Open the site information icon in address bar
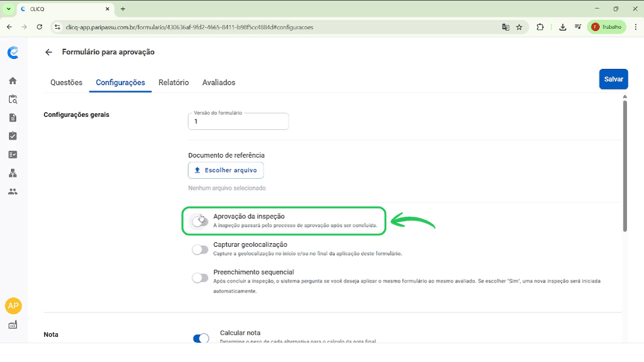Image resolution: width=644 pixels, height=362 pixels. [58, 27]
